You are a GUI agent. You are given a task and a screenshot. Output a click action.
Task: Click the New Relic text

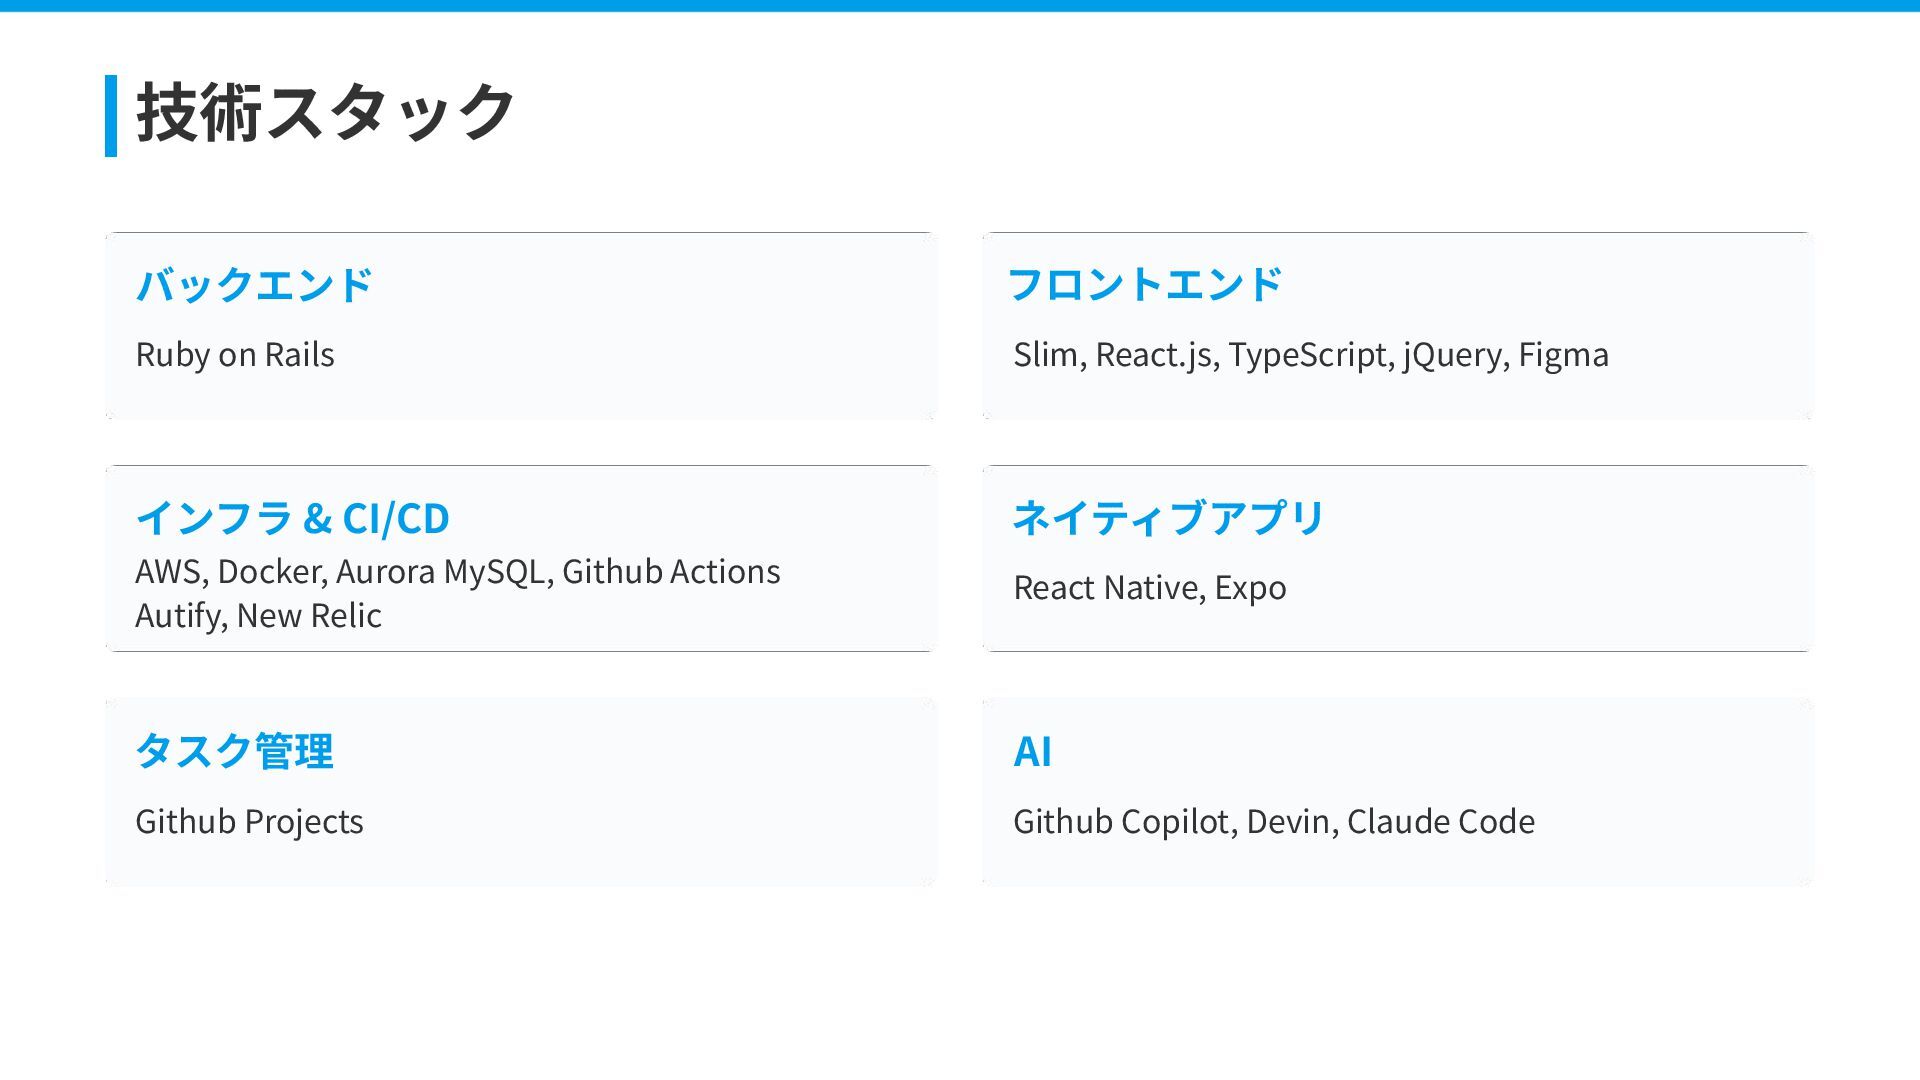309,616
